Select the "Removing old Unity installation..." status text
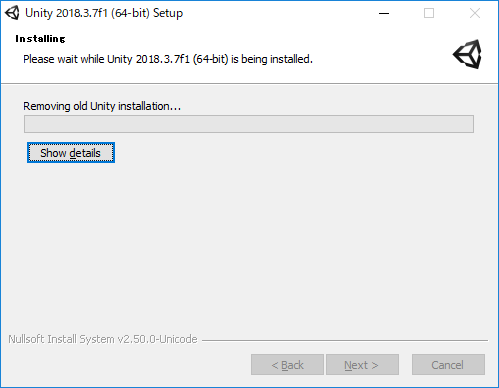 (102, 106)
